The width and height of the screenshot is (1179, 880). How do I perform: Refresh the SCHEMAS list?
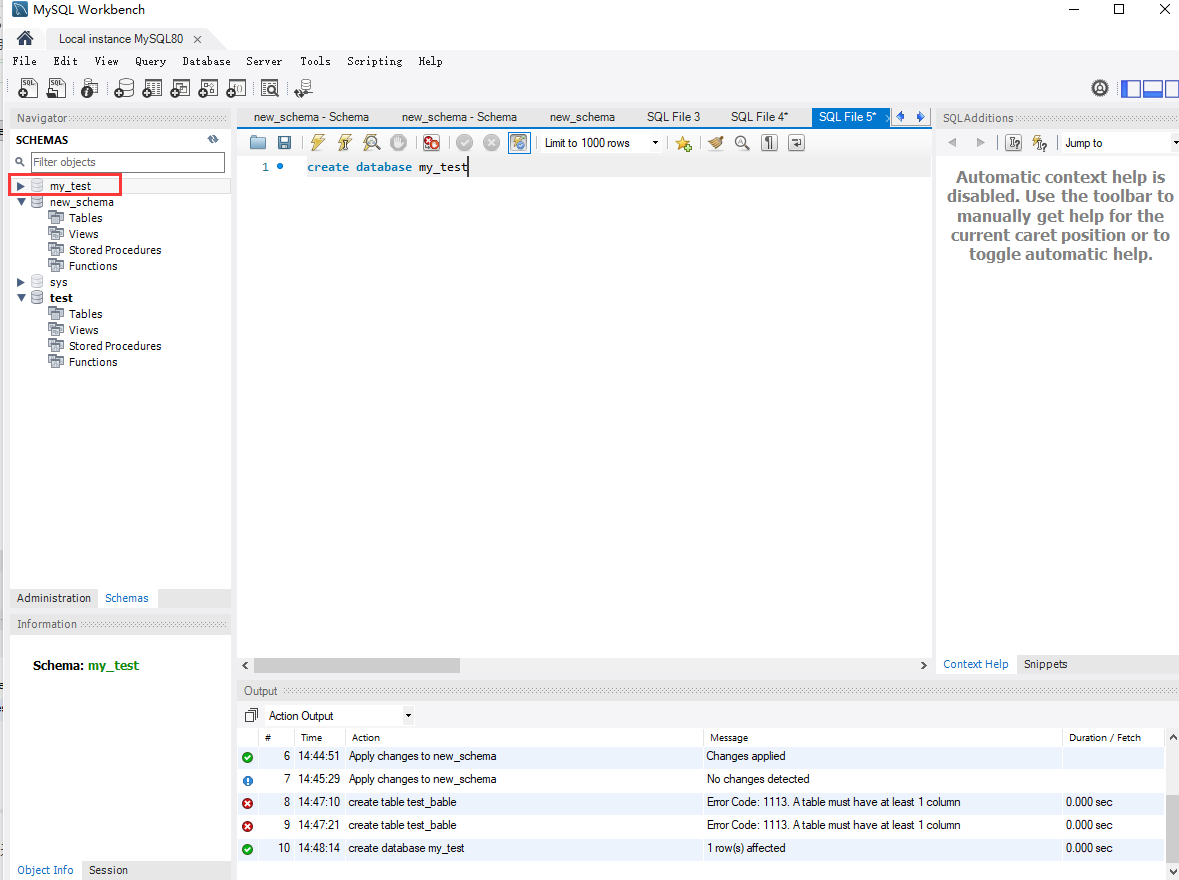click(x=214, y=139)
